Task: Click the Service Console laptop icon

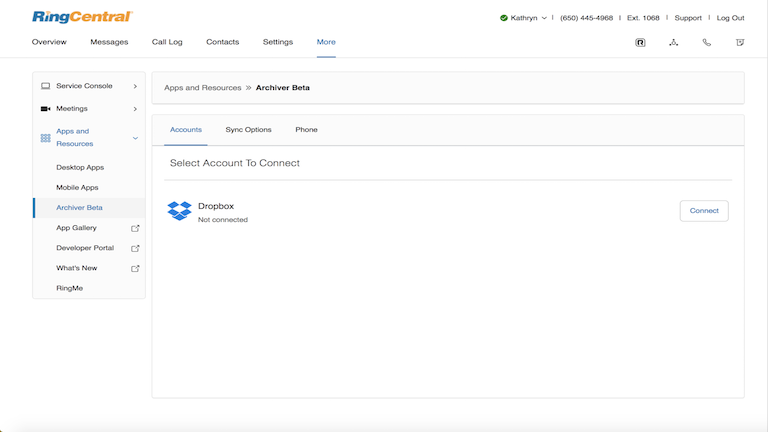Action: click(x=45, y=86)
